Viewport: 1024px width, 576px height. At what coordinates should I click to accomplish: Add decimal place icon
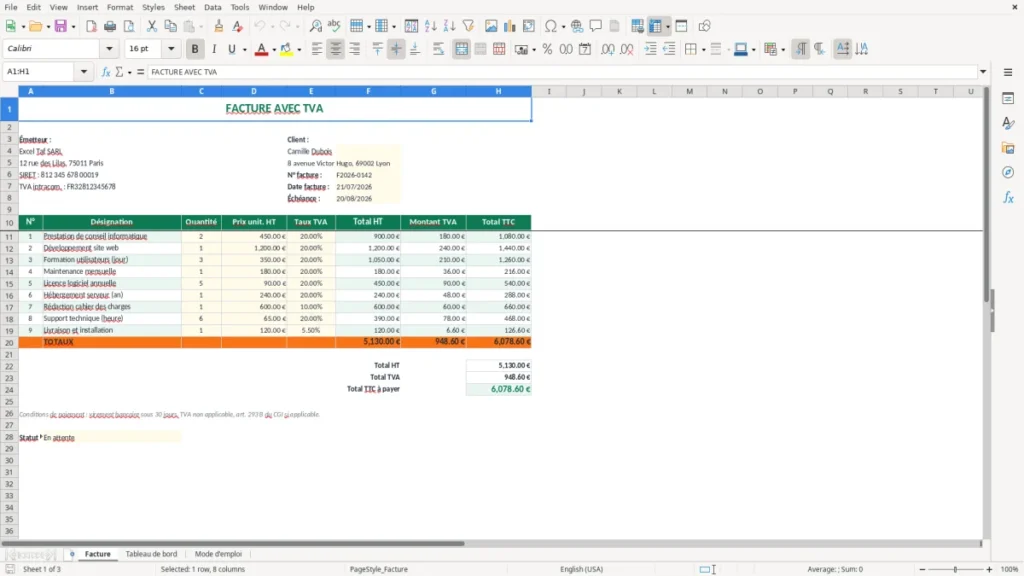click(x=607, y=49)
